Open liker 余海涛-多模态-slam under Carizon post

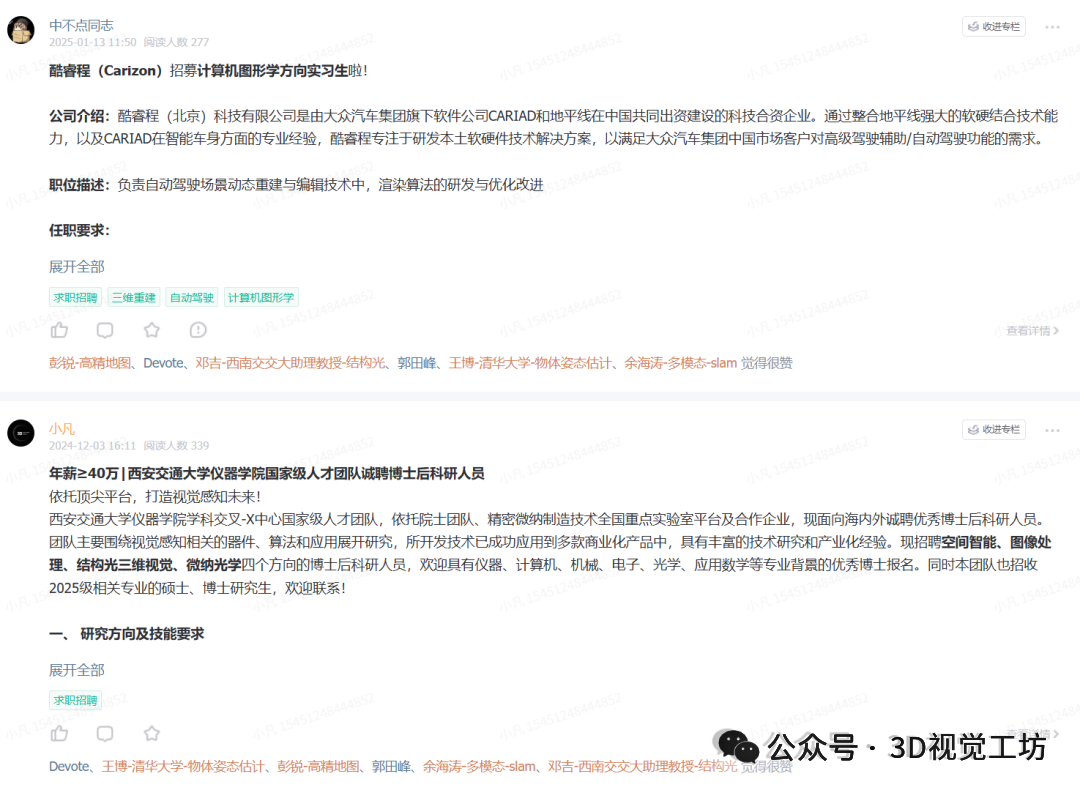tap(681, 363)
